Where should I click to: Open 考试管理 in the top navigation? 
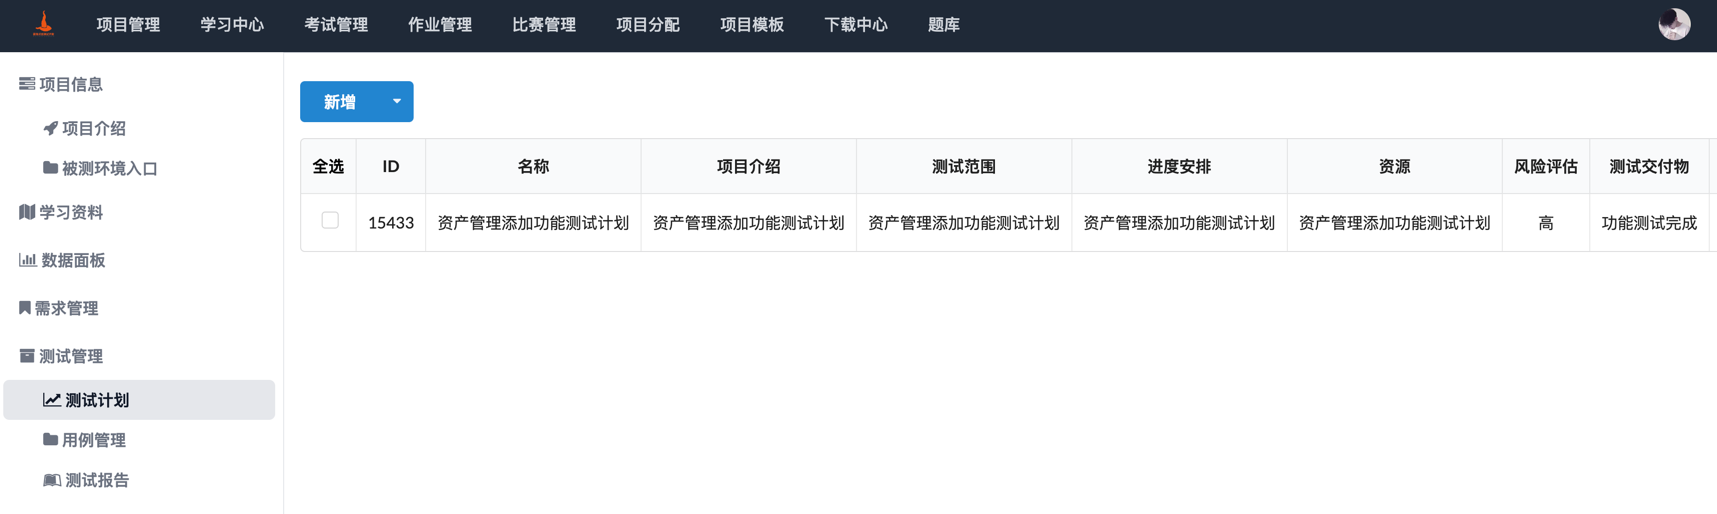[x=336, y=25]
